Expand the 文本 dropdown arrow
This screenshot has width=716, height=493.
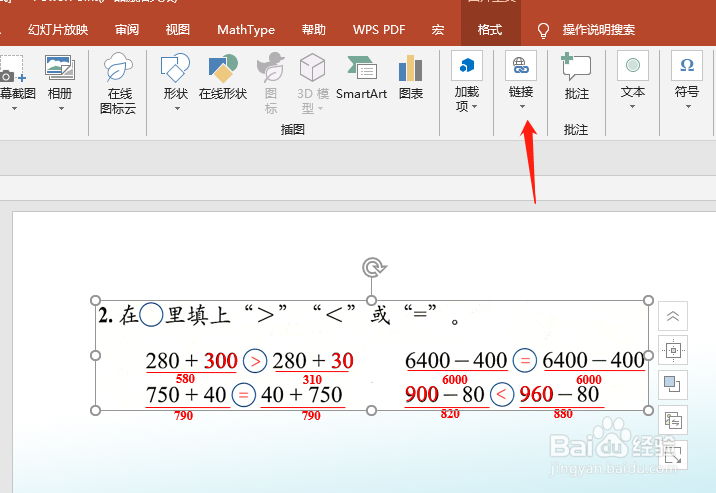pyautogui.click(x=632, y=107)
